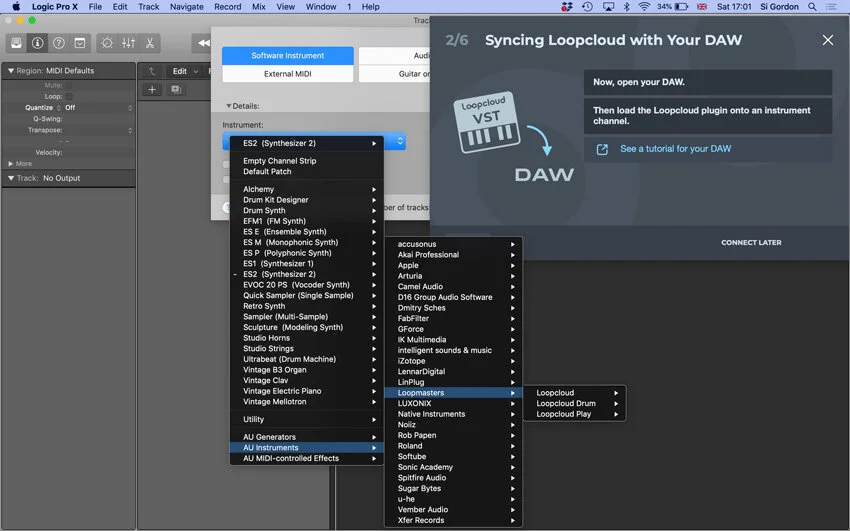Choose Empty Channel Strip option
Image resolution: width=850 pixels, height=531 pixels.
(x=306, y=161)
